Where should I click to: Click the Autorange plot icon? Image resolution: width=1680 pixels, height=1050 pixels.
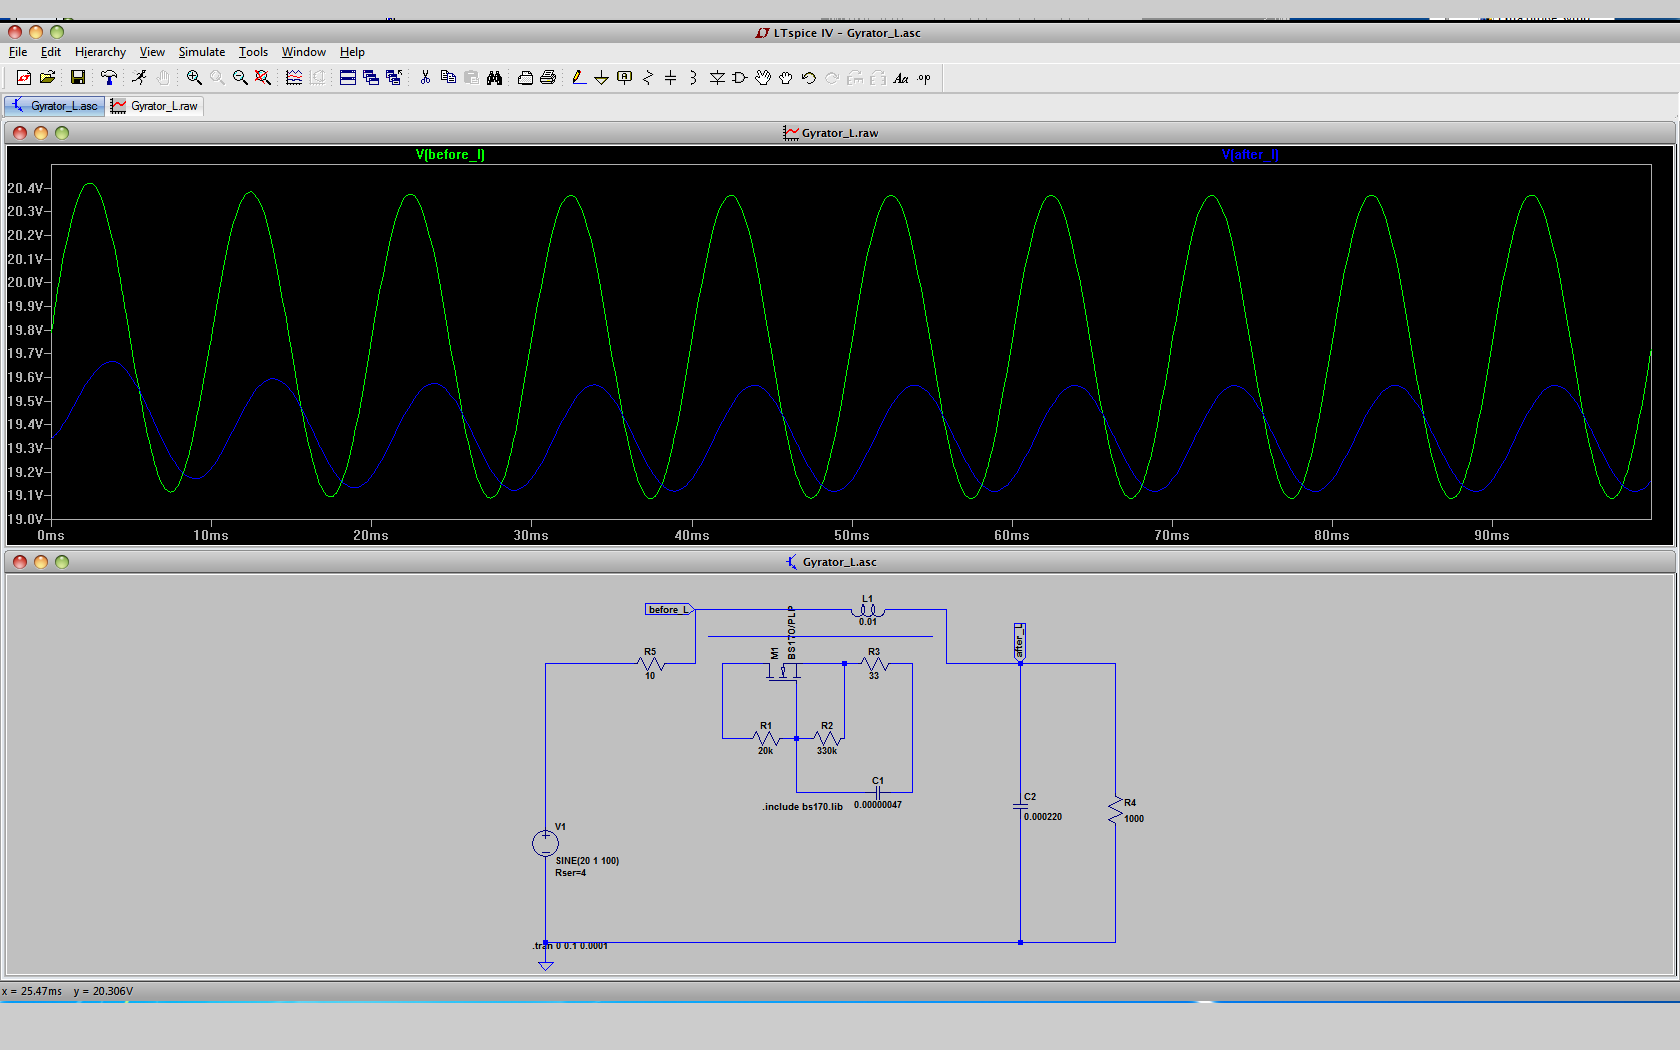click(294, 78)
